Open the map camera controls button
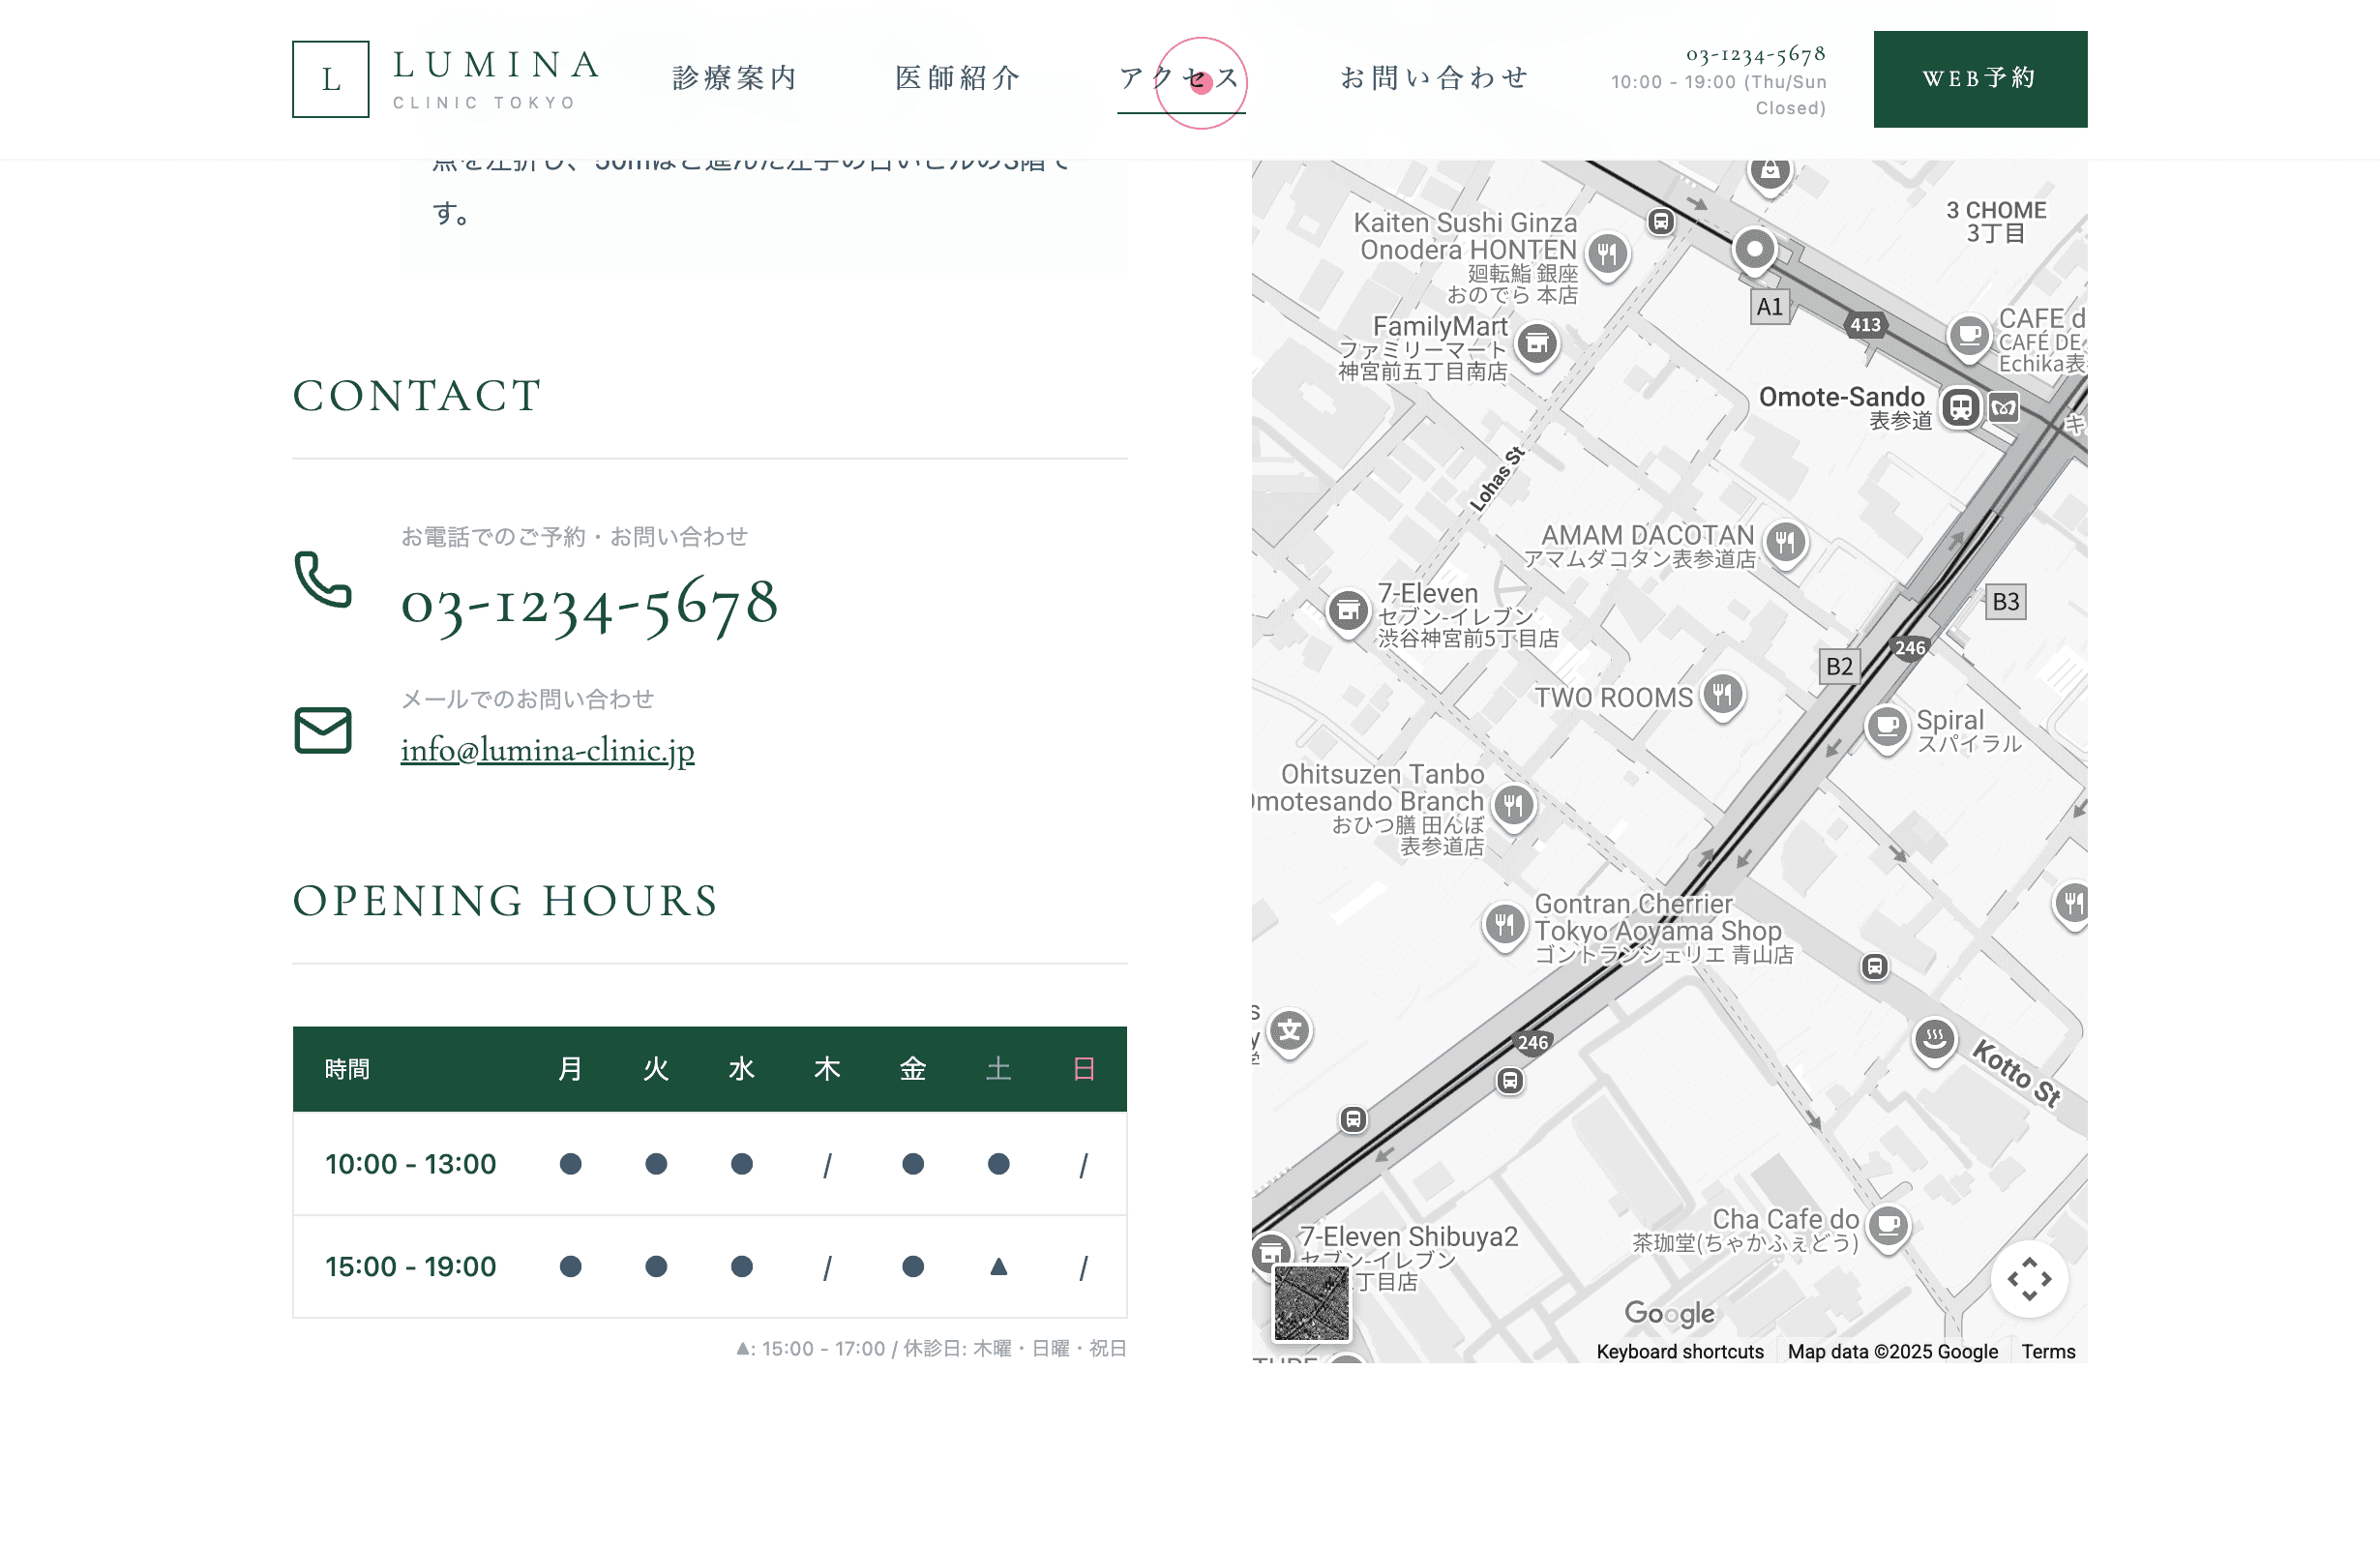The image size is (2380, 1548). (x=2028, y=1278)
